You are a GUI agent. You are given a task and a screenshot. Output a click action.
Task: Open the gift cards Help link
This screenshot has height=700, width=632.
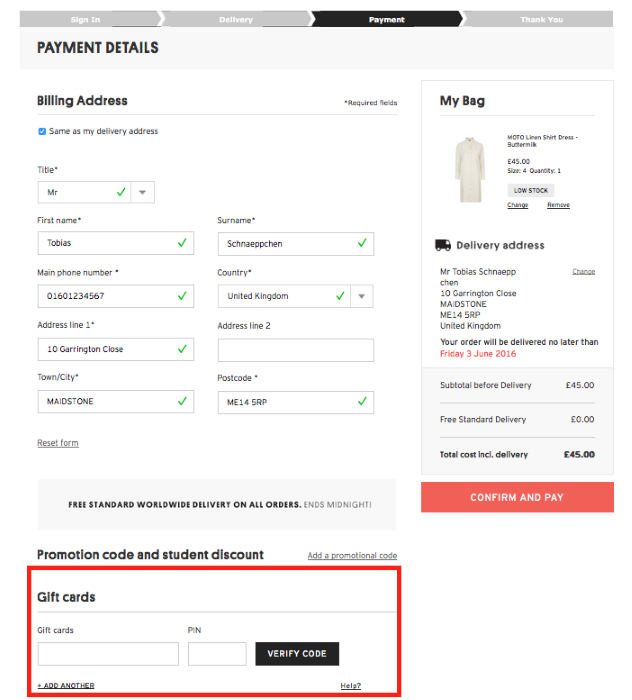click(350, 686)
